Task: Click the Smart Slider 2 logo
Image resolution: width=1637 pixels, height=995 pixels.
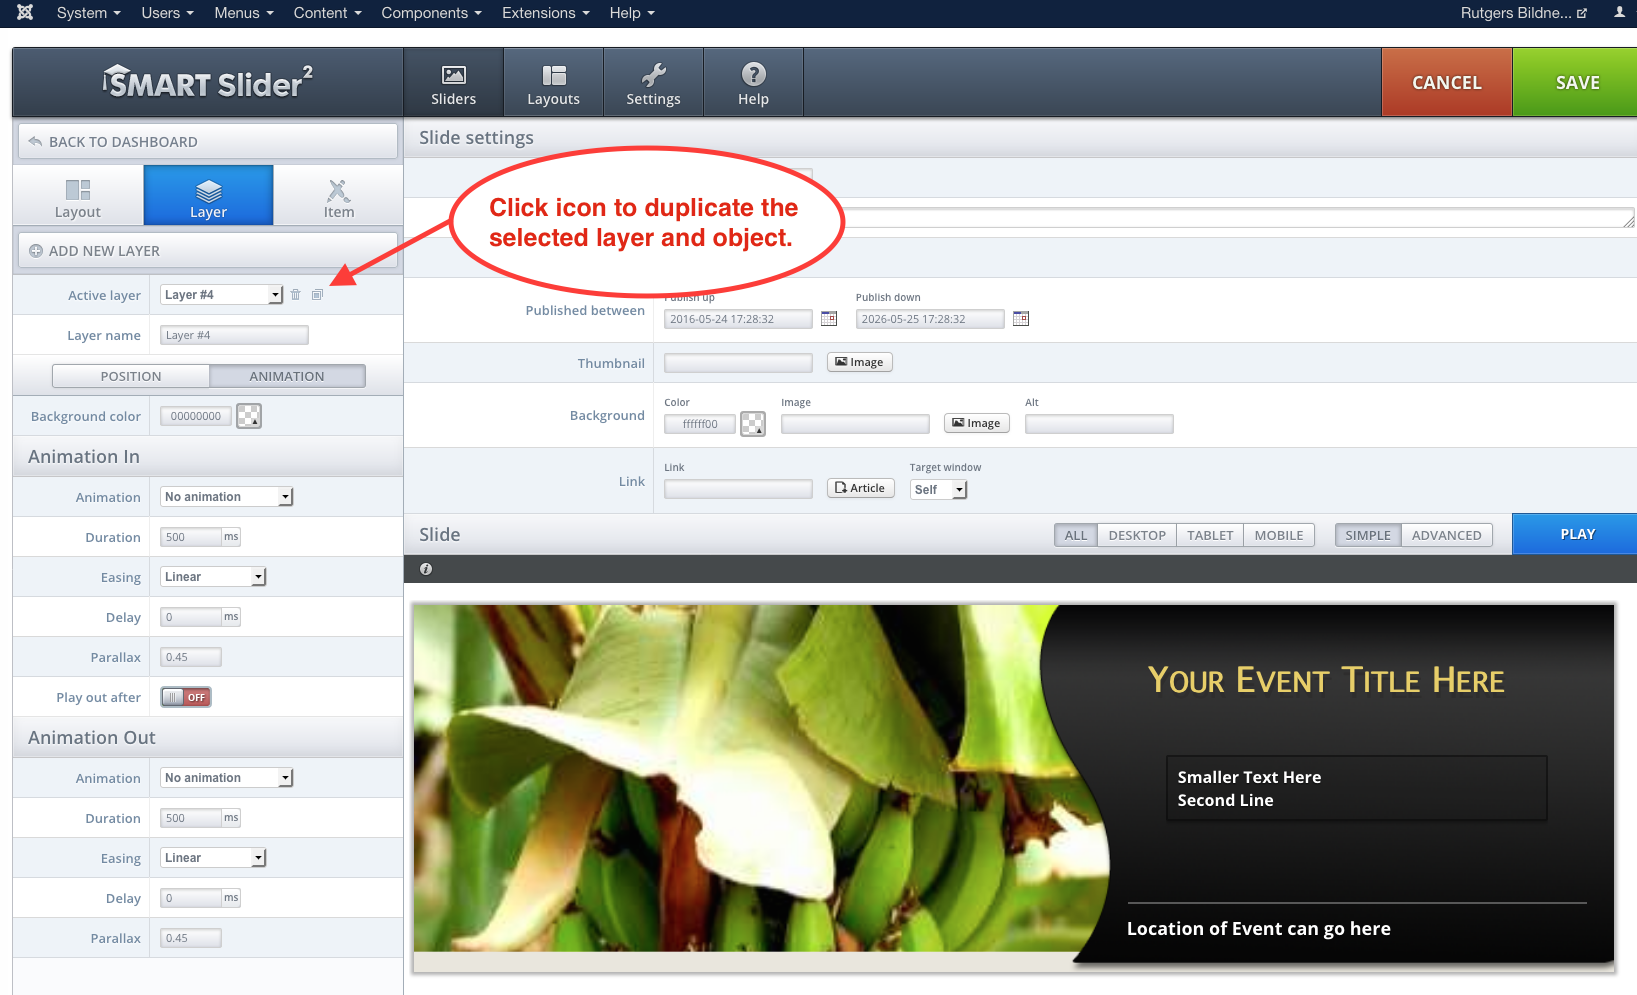Action: click(x=208, y=83)
